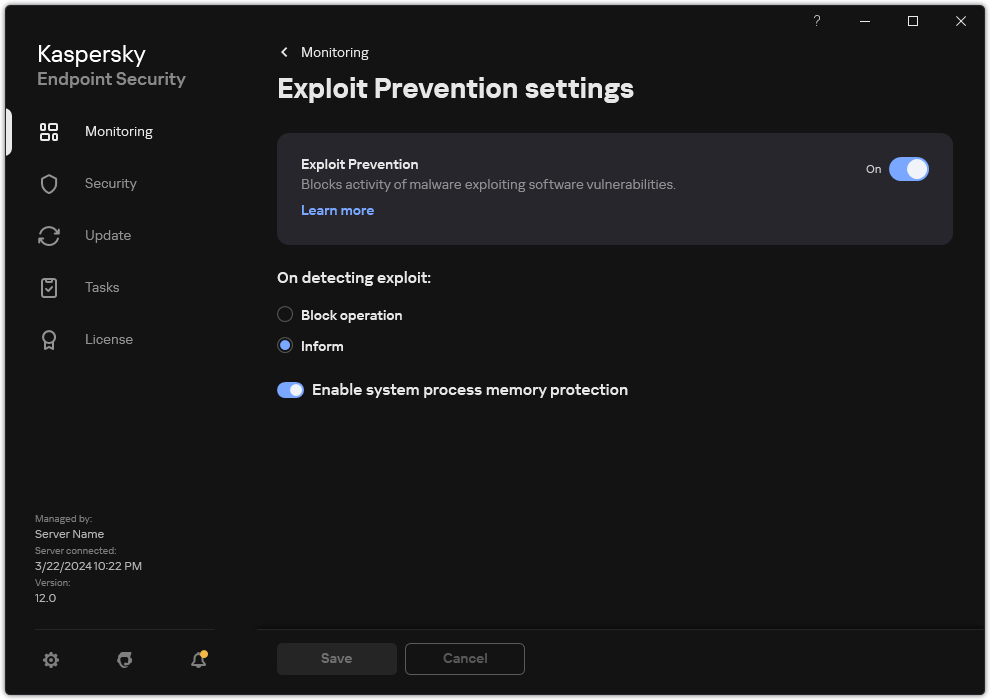Viewport: 990px width, 700px height.
Task: Open notifications bell with alert badge
Action: coord(197,660)
